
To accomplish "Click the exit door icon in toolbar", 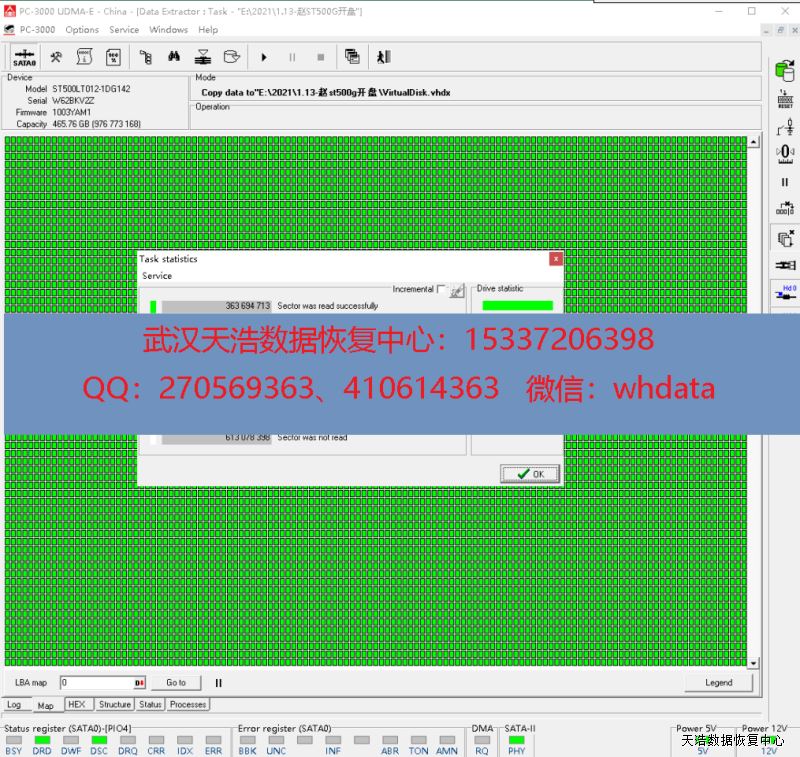I will [x=383, y=58].
